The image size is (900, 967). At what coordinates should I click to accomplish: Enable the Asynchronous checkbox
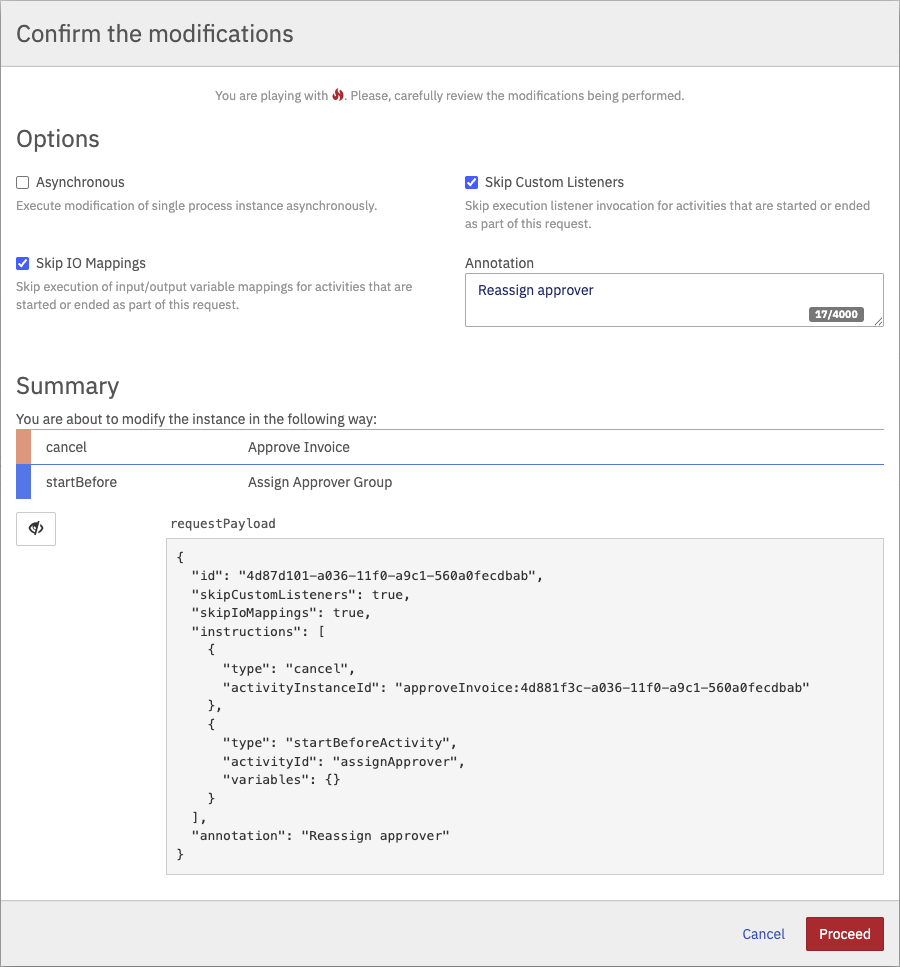pos(23,183)
